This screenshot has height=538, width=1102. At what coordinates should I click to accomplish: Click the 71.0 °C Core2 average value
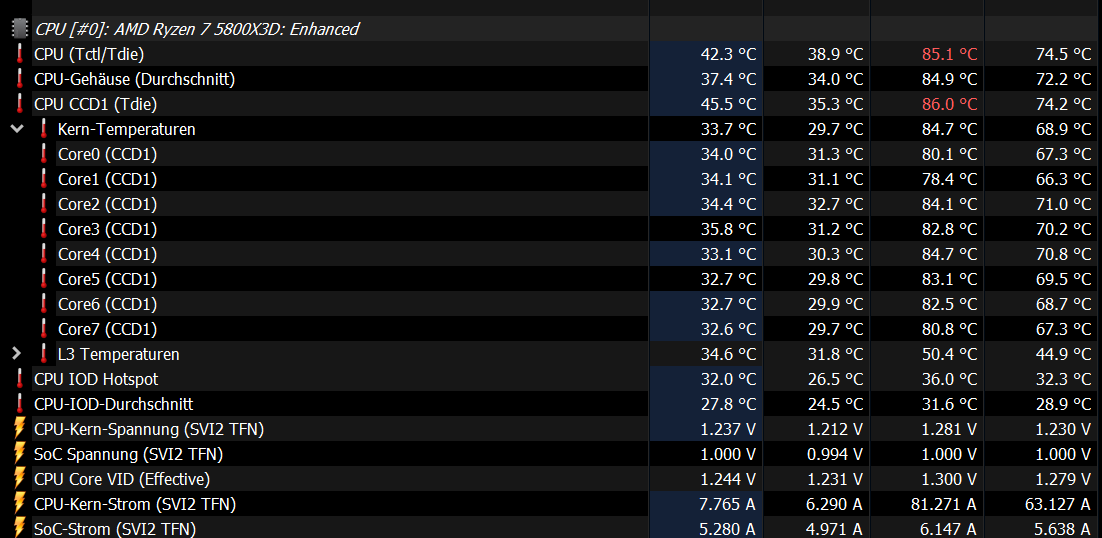point(1064,204)
